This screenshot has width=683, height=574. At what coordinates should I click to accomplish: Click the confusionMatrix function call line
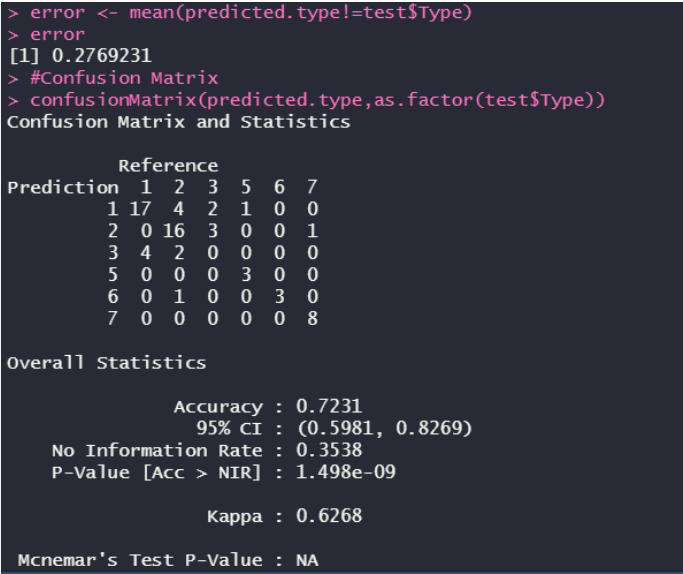[306, 101]
